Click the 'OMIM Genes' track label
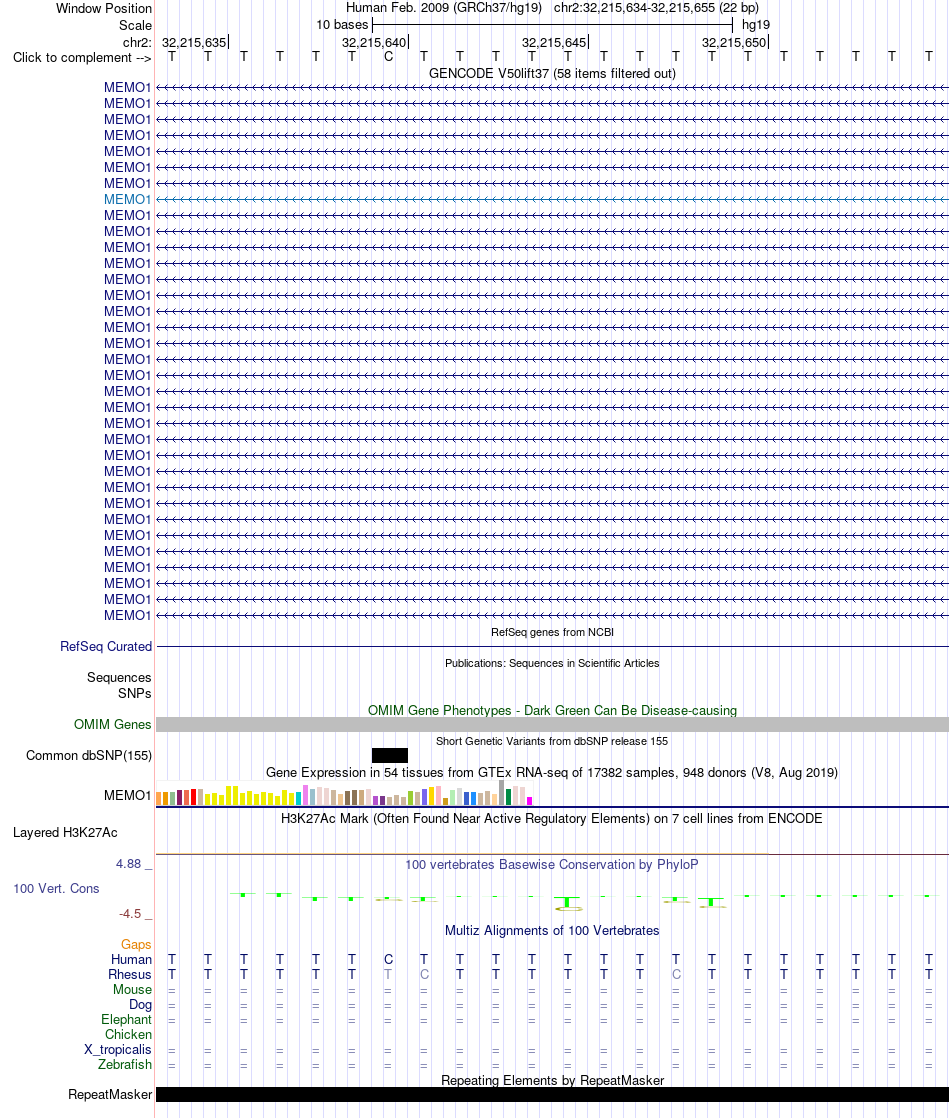Image resolution: width=950 pixels, height=1118 pixels. (x=113, y=725)
